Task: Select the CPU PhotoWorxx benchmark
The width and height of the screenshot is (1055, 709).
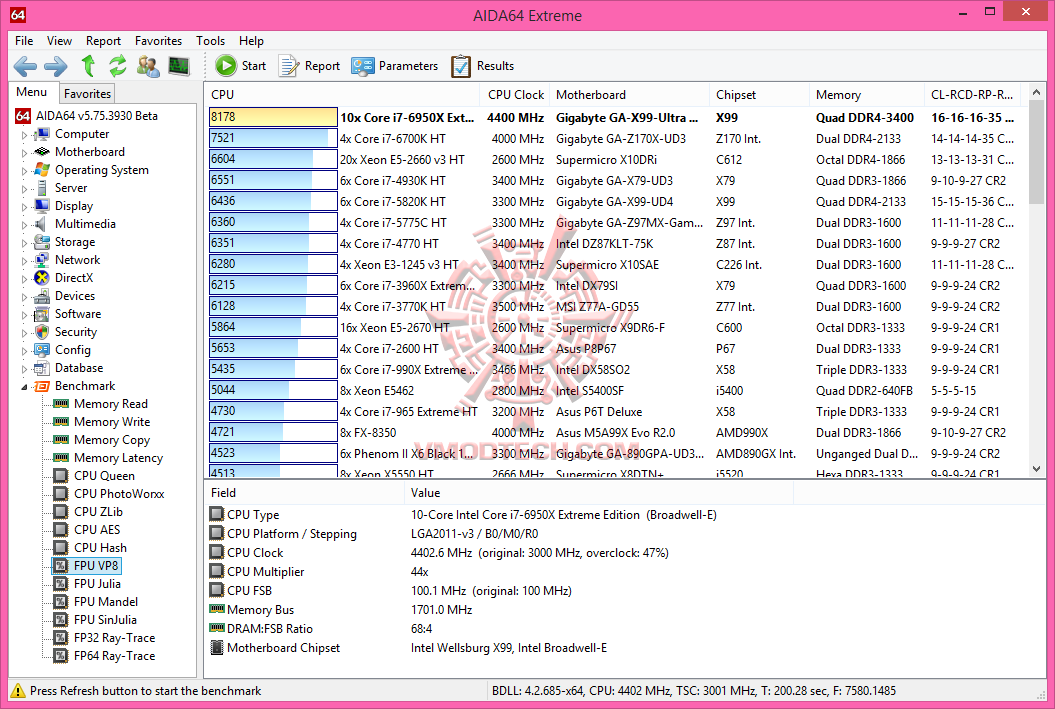Action: pos(119,494)
